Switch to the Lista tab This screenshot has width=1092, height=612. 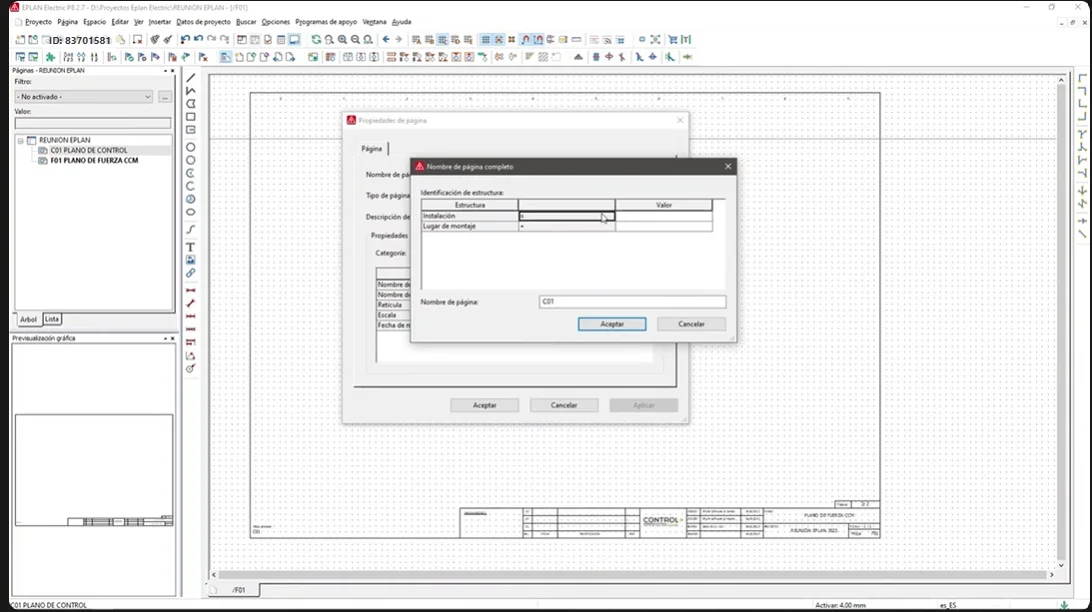coord(52,319)
